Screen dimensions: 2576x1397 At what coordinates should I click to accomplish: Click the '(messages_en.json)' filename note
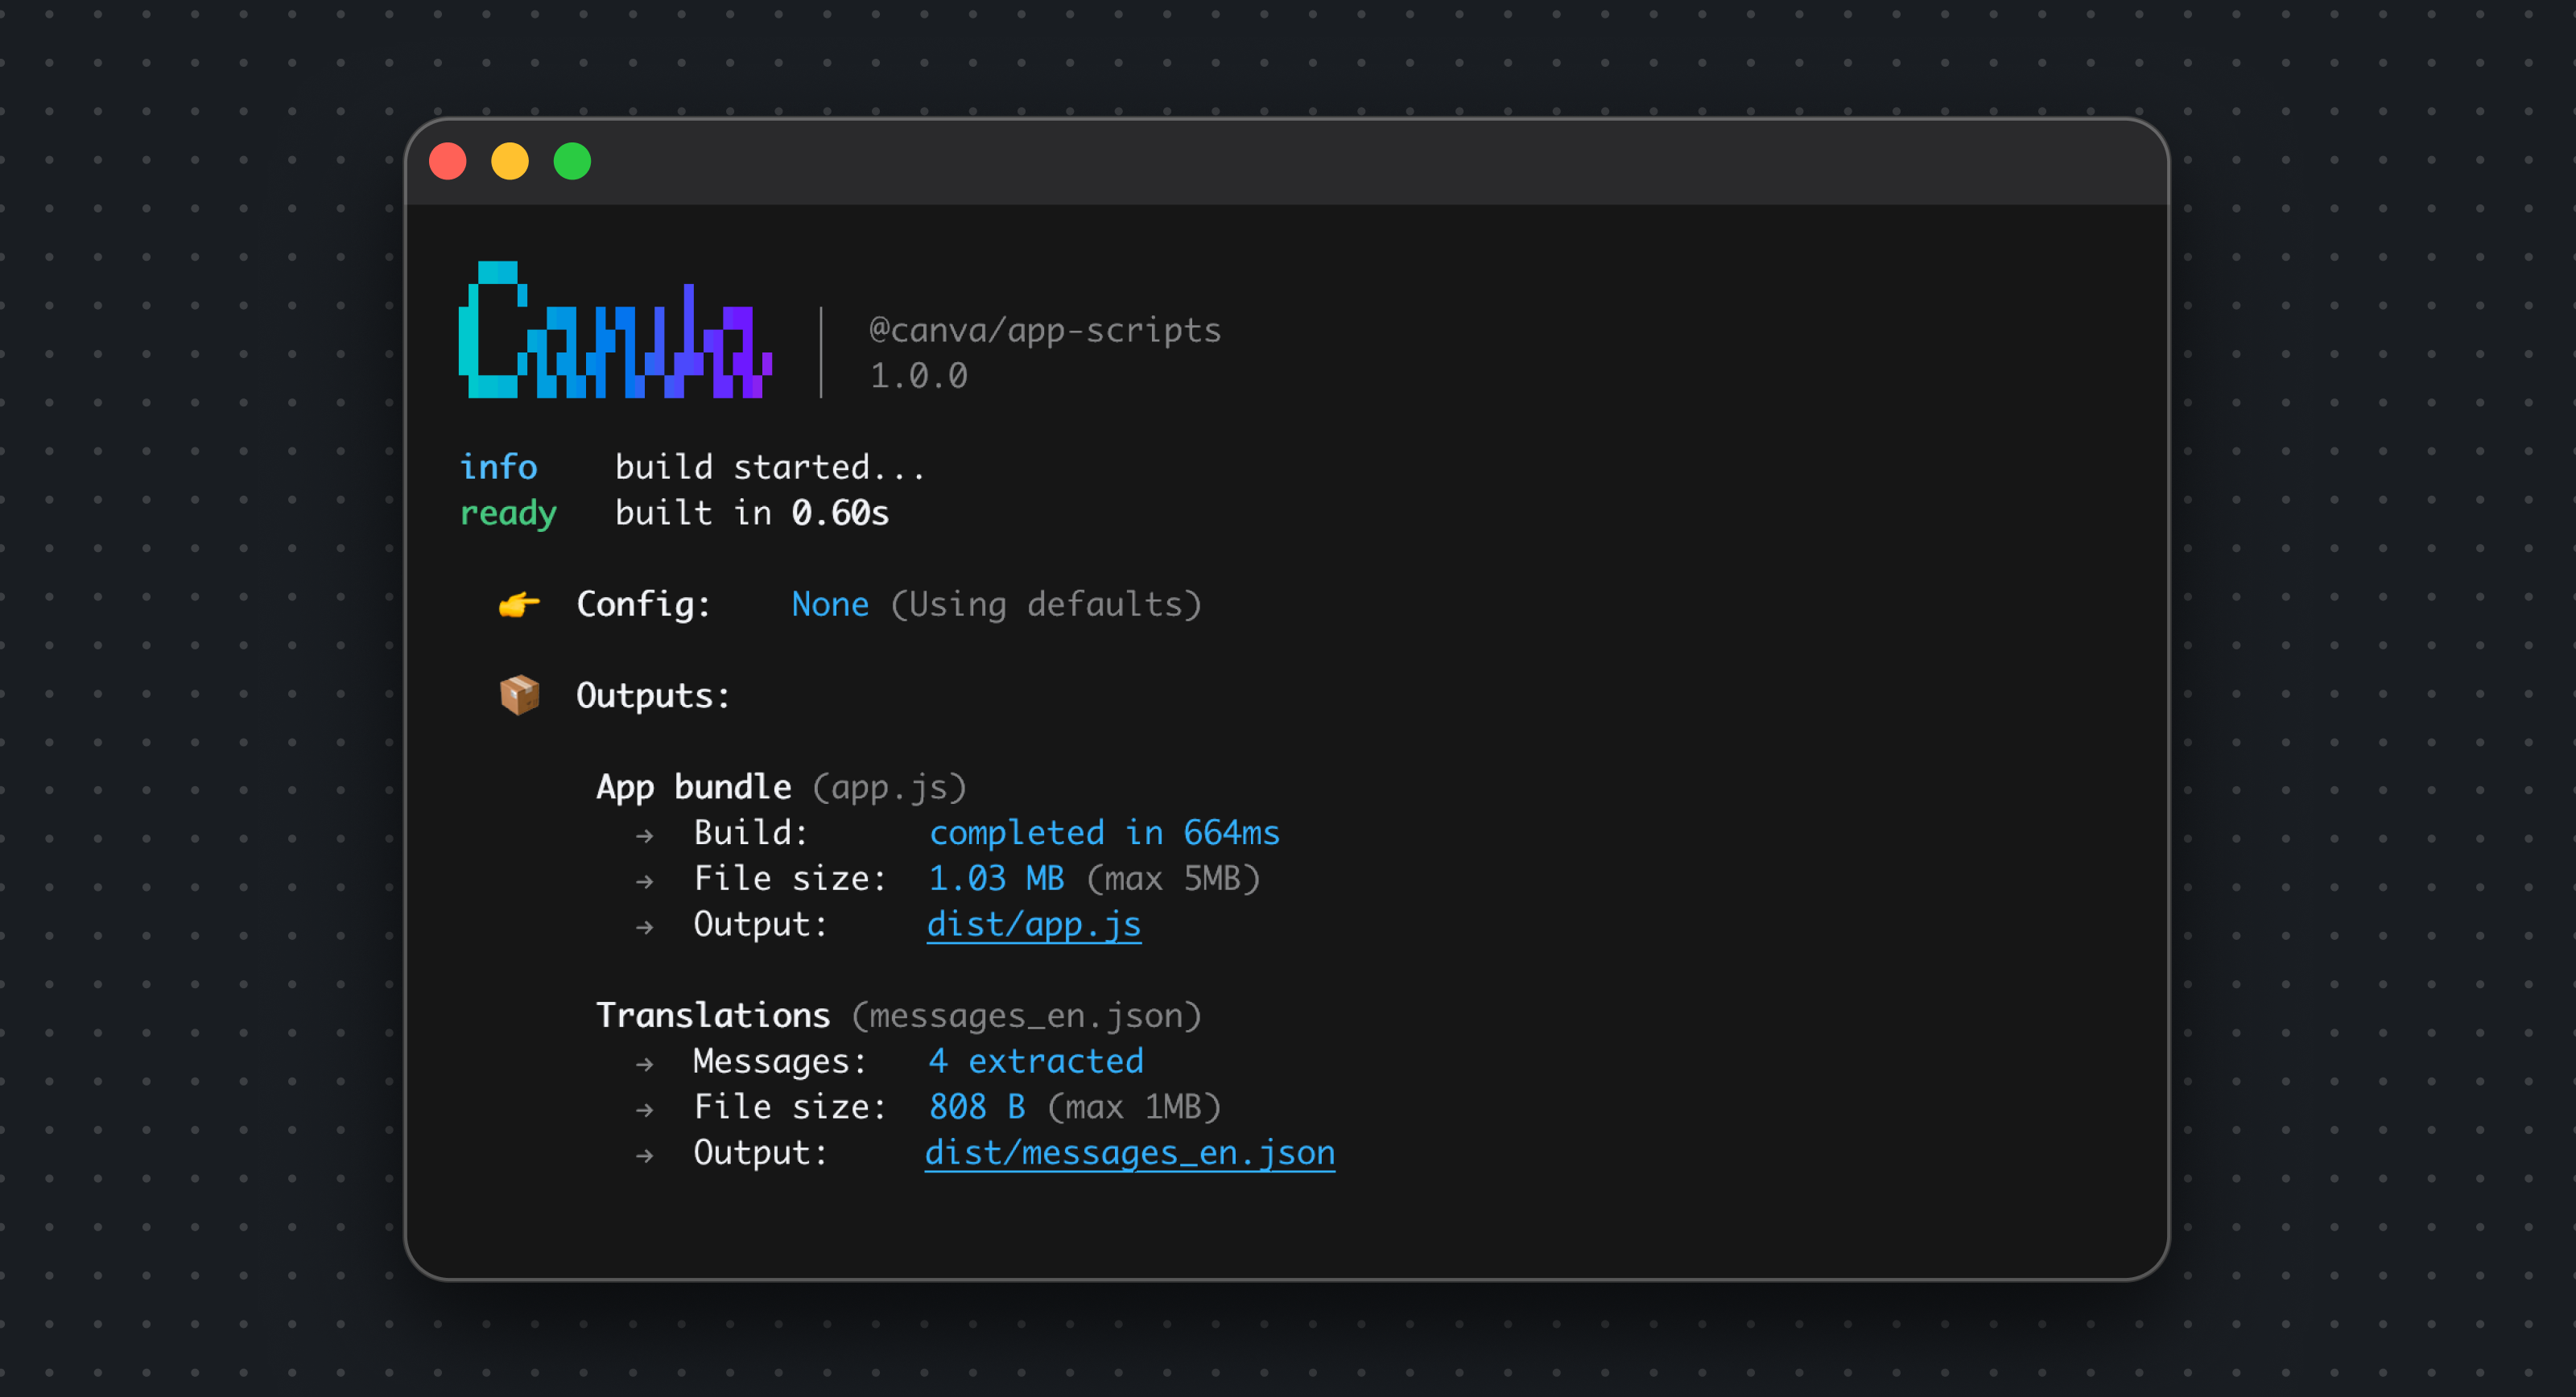[1027, 1016]
